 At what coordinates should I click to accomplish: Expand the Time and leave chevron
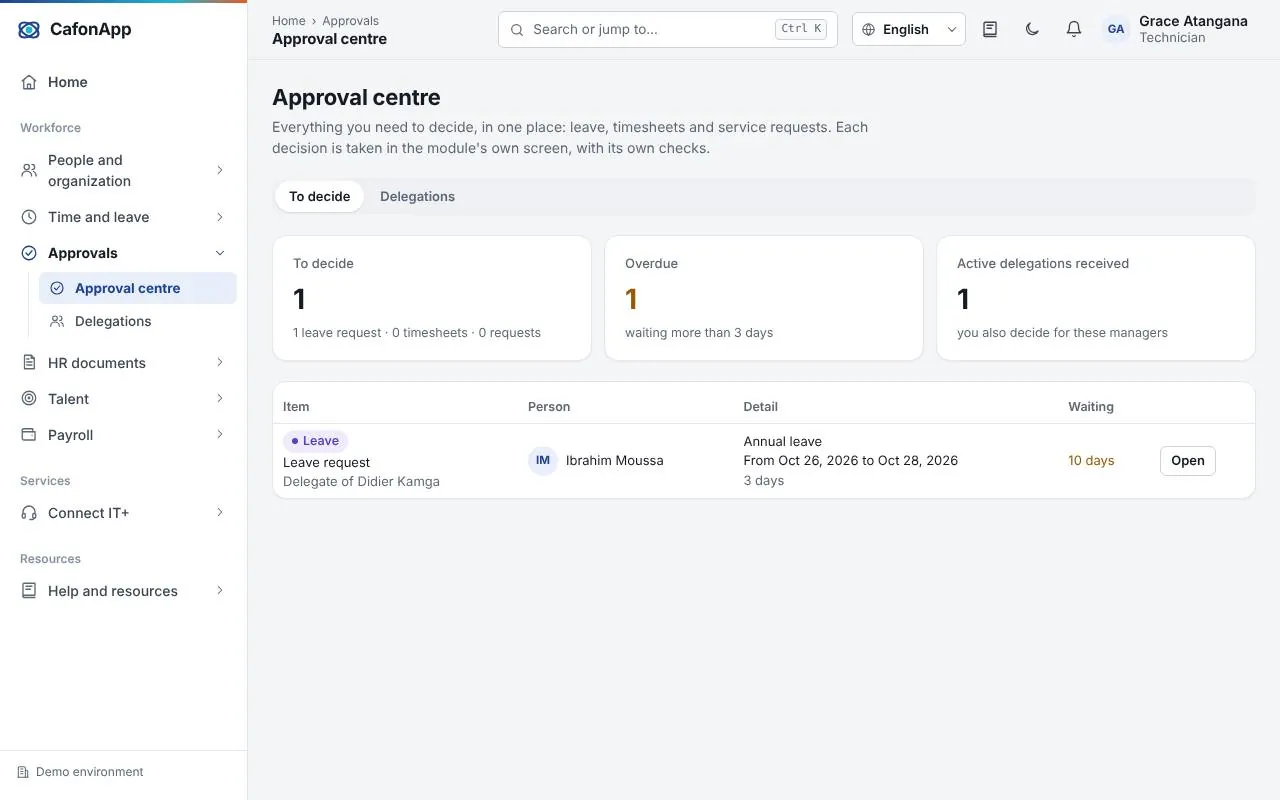(x=220, y=217)
